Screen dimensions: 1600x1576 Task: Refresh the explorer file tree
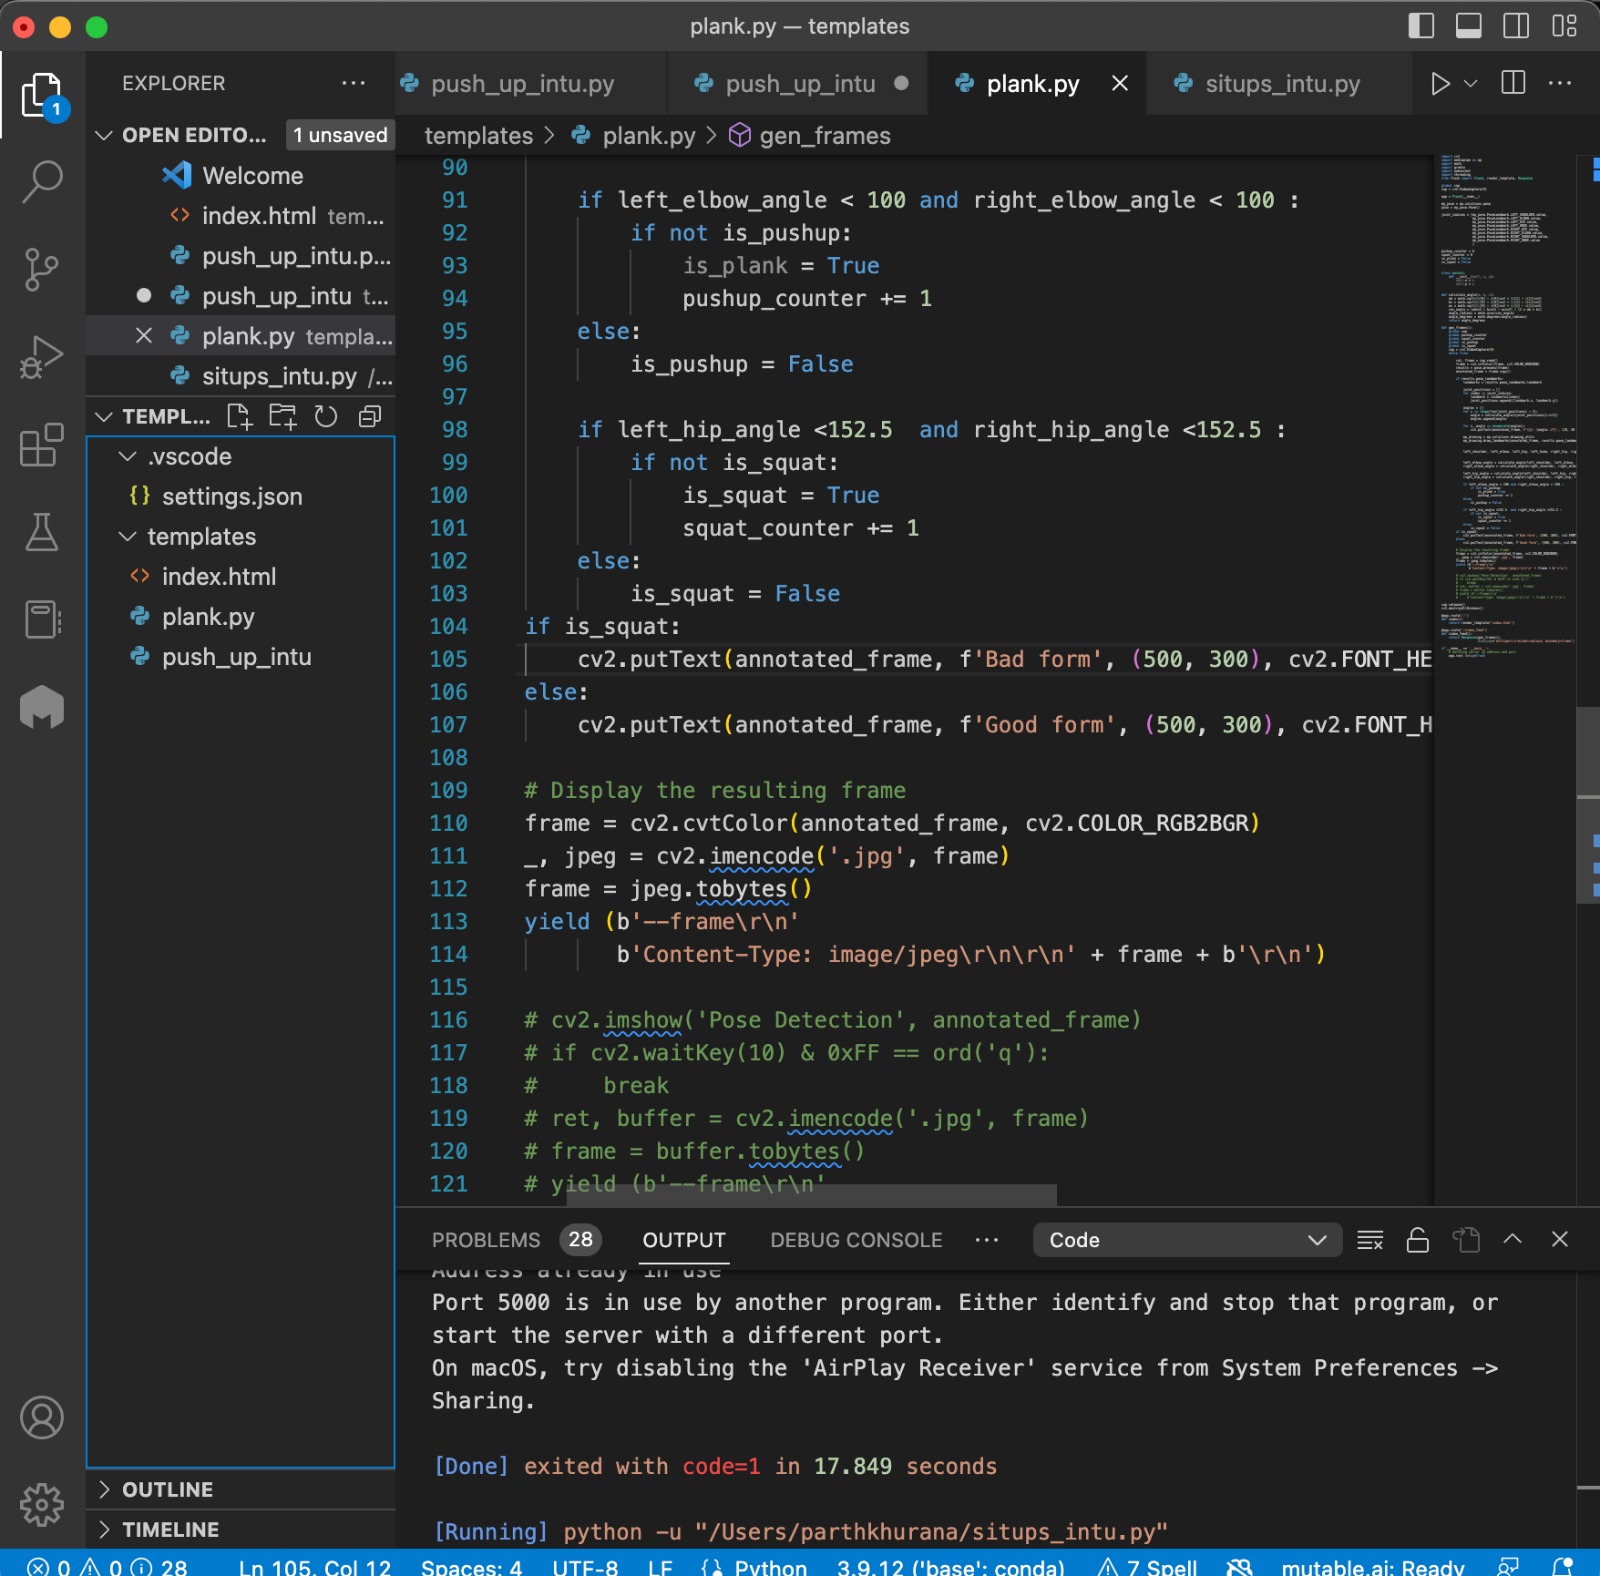[326, 417]
